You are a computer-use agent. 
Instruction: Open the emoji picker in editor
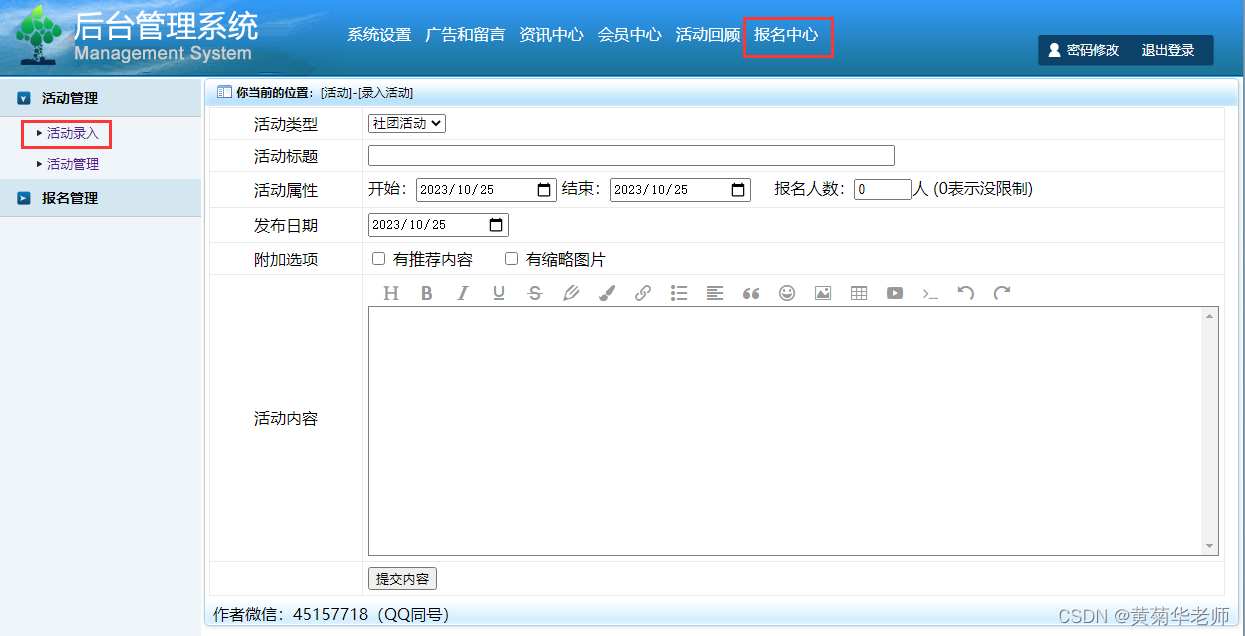pos(787,293)
